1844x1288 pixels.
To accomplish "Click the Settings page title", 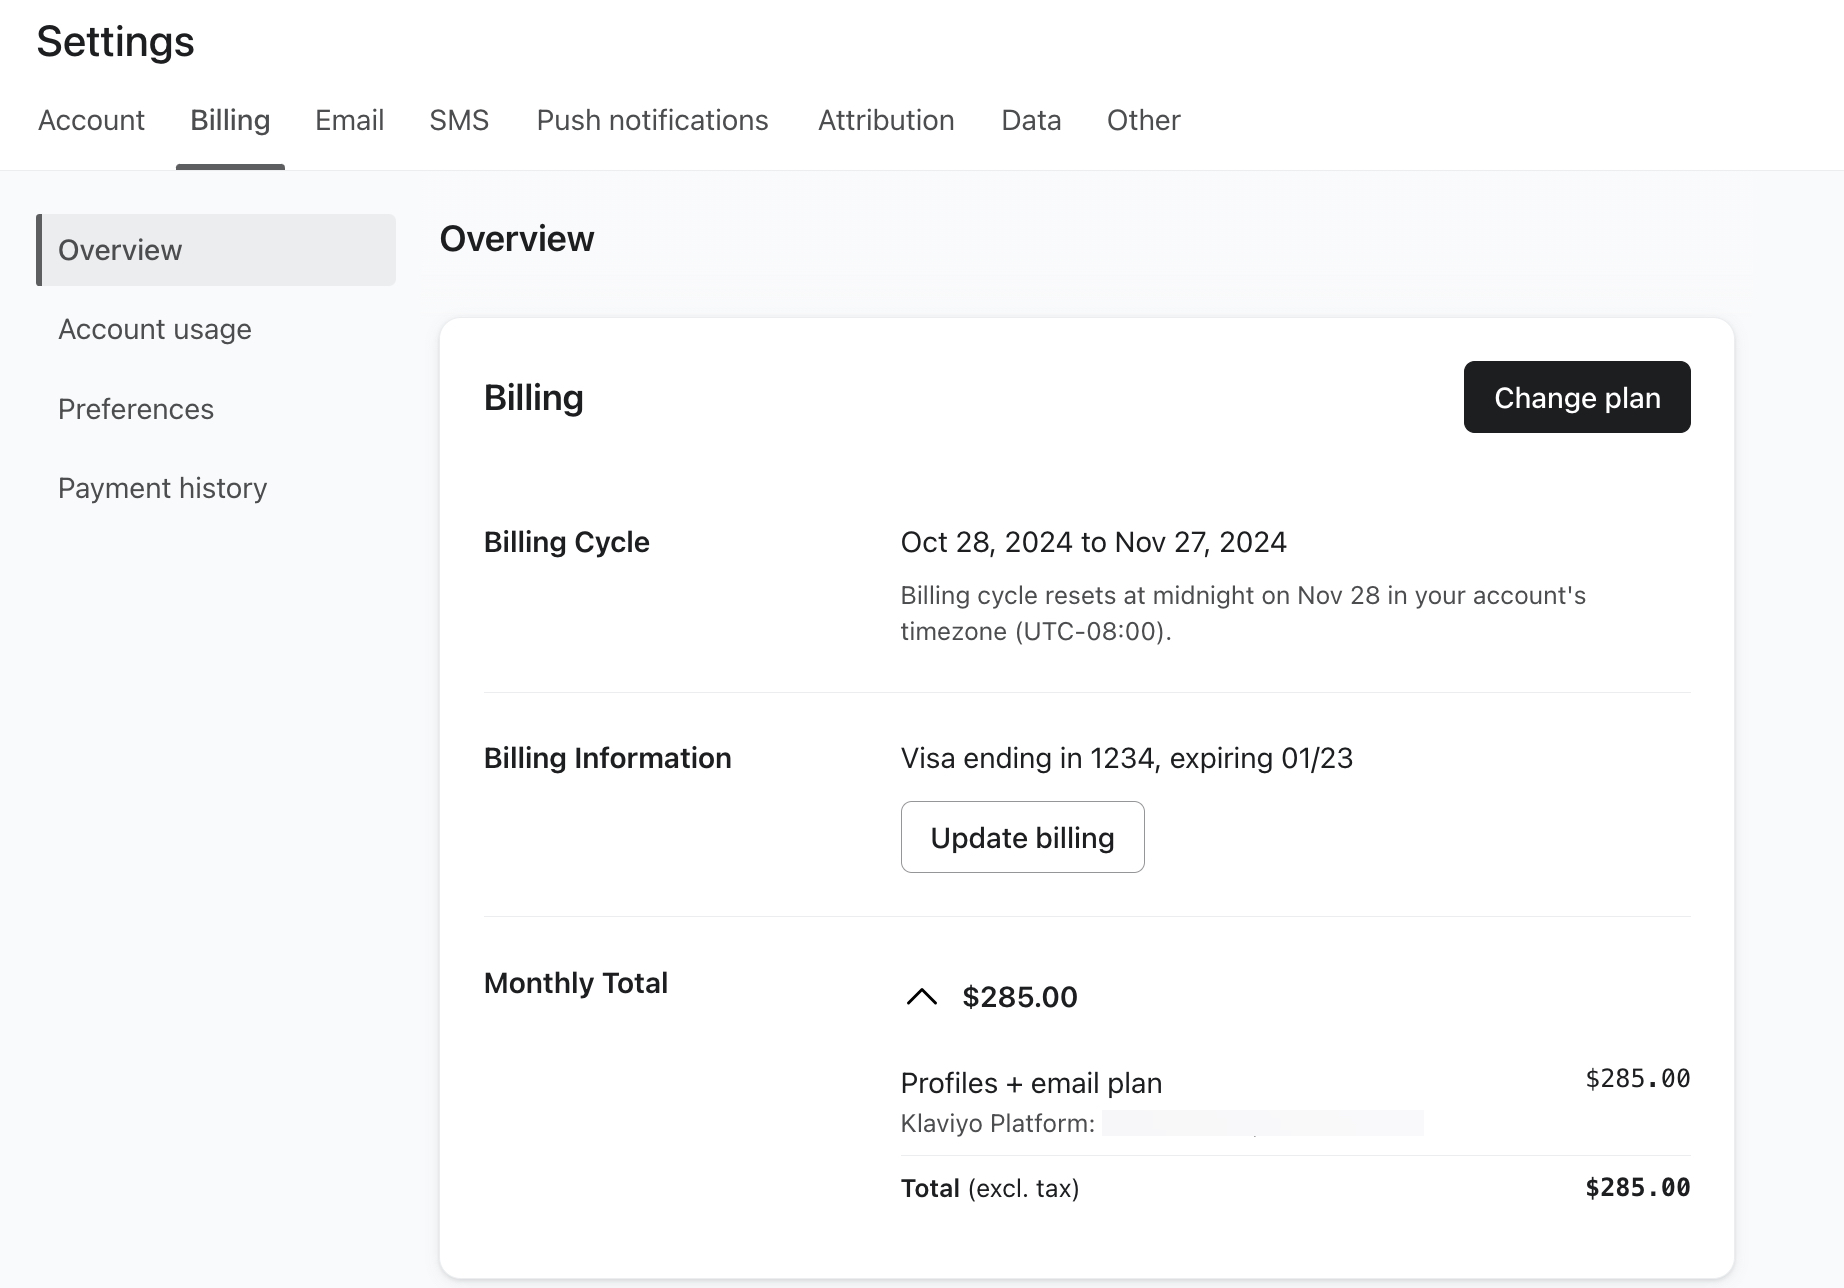I will [x=115, y=42].
